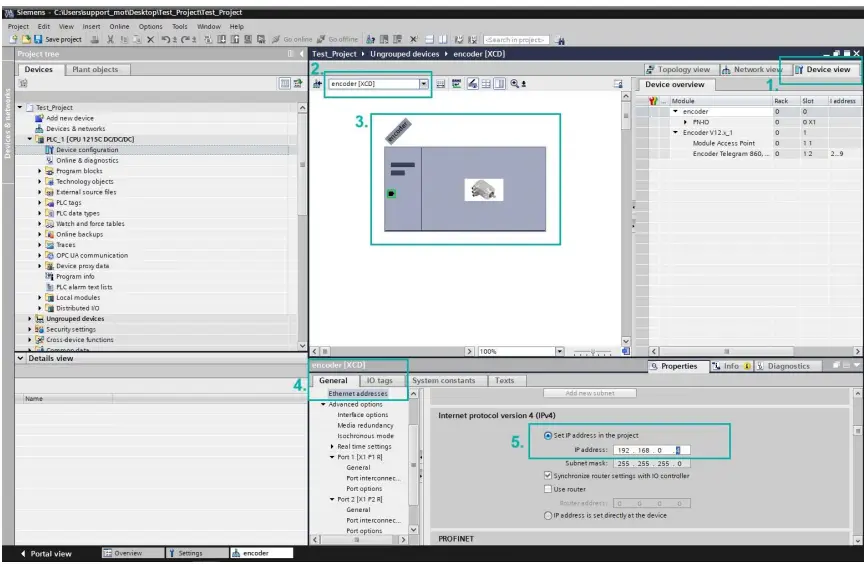Expand Real time settings in properties navigation

pos(332,447)
